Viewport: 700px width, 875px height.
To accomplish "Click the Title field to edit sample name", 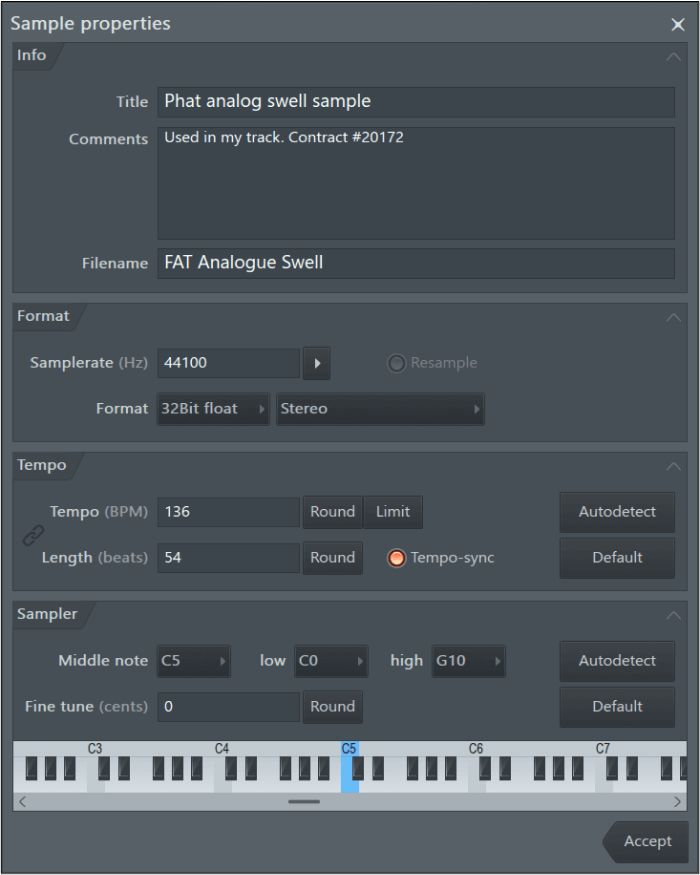I will coord(415,101).
